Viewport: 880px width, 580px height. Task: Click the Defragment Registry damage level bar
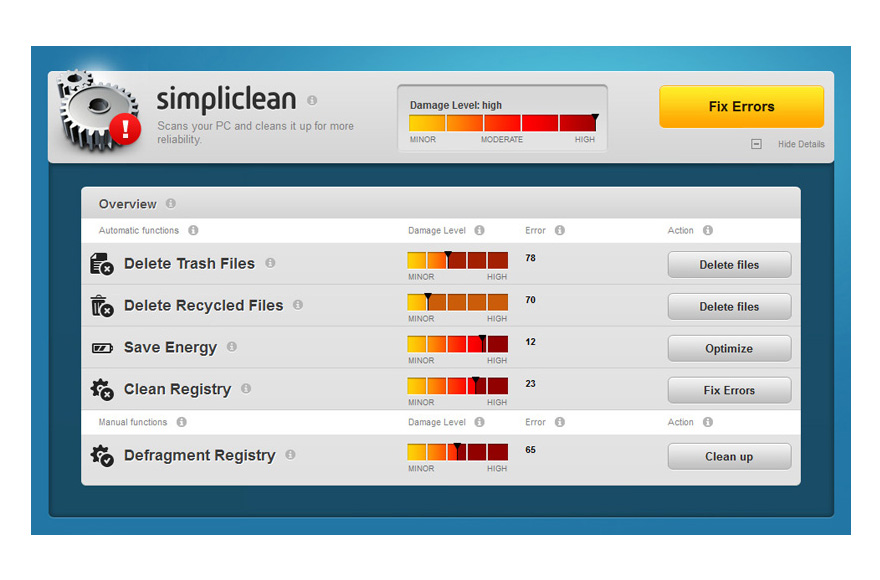(457, 452)
